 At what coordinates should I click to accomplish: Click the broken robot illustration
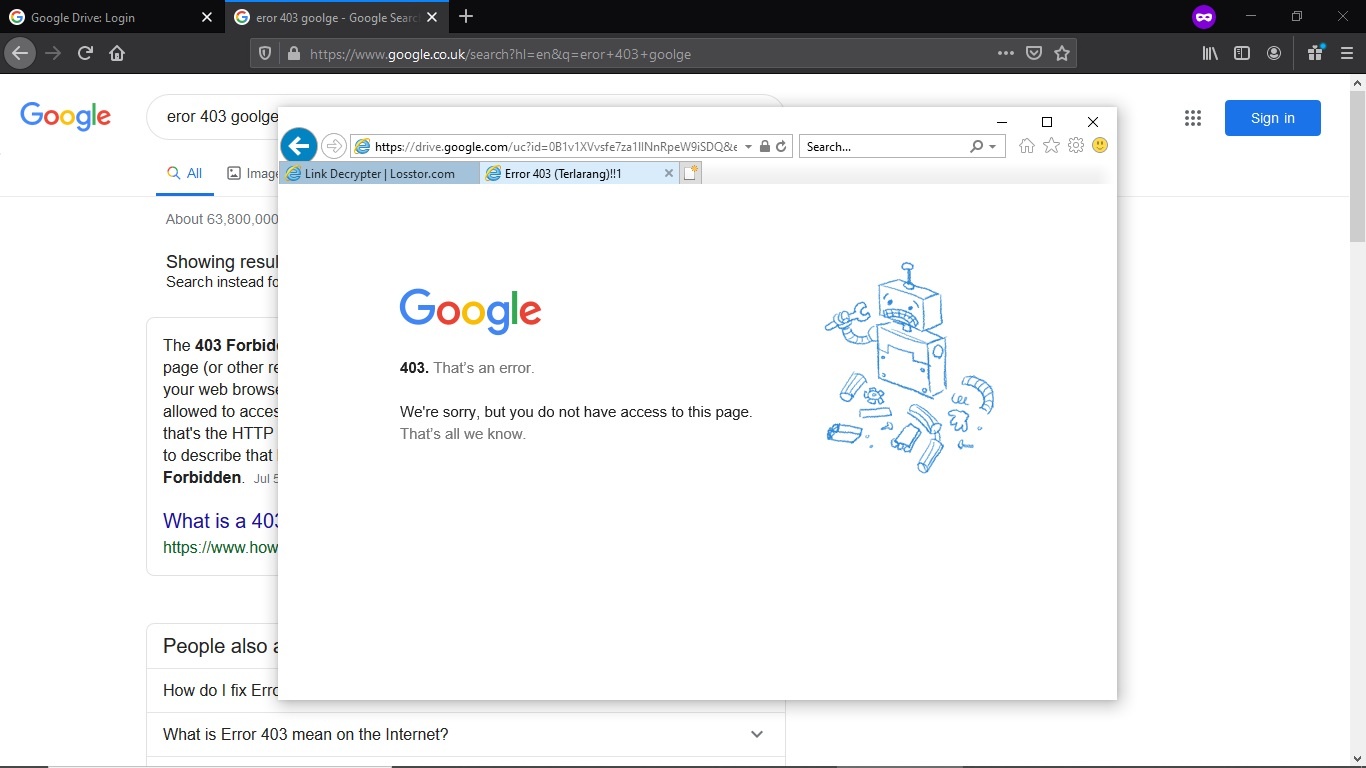pos(909,367)
